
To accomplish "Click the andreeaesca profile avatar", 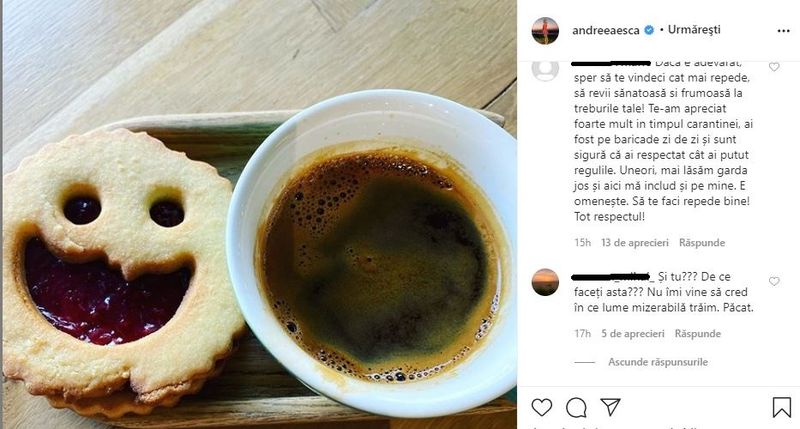I will (545, 31).
